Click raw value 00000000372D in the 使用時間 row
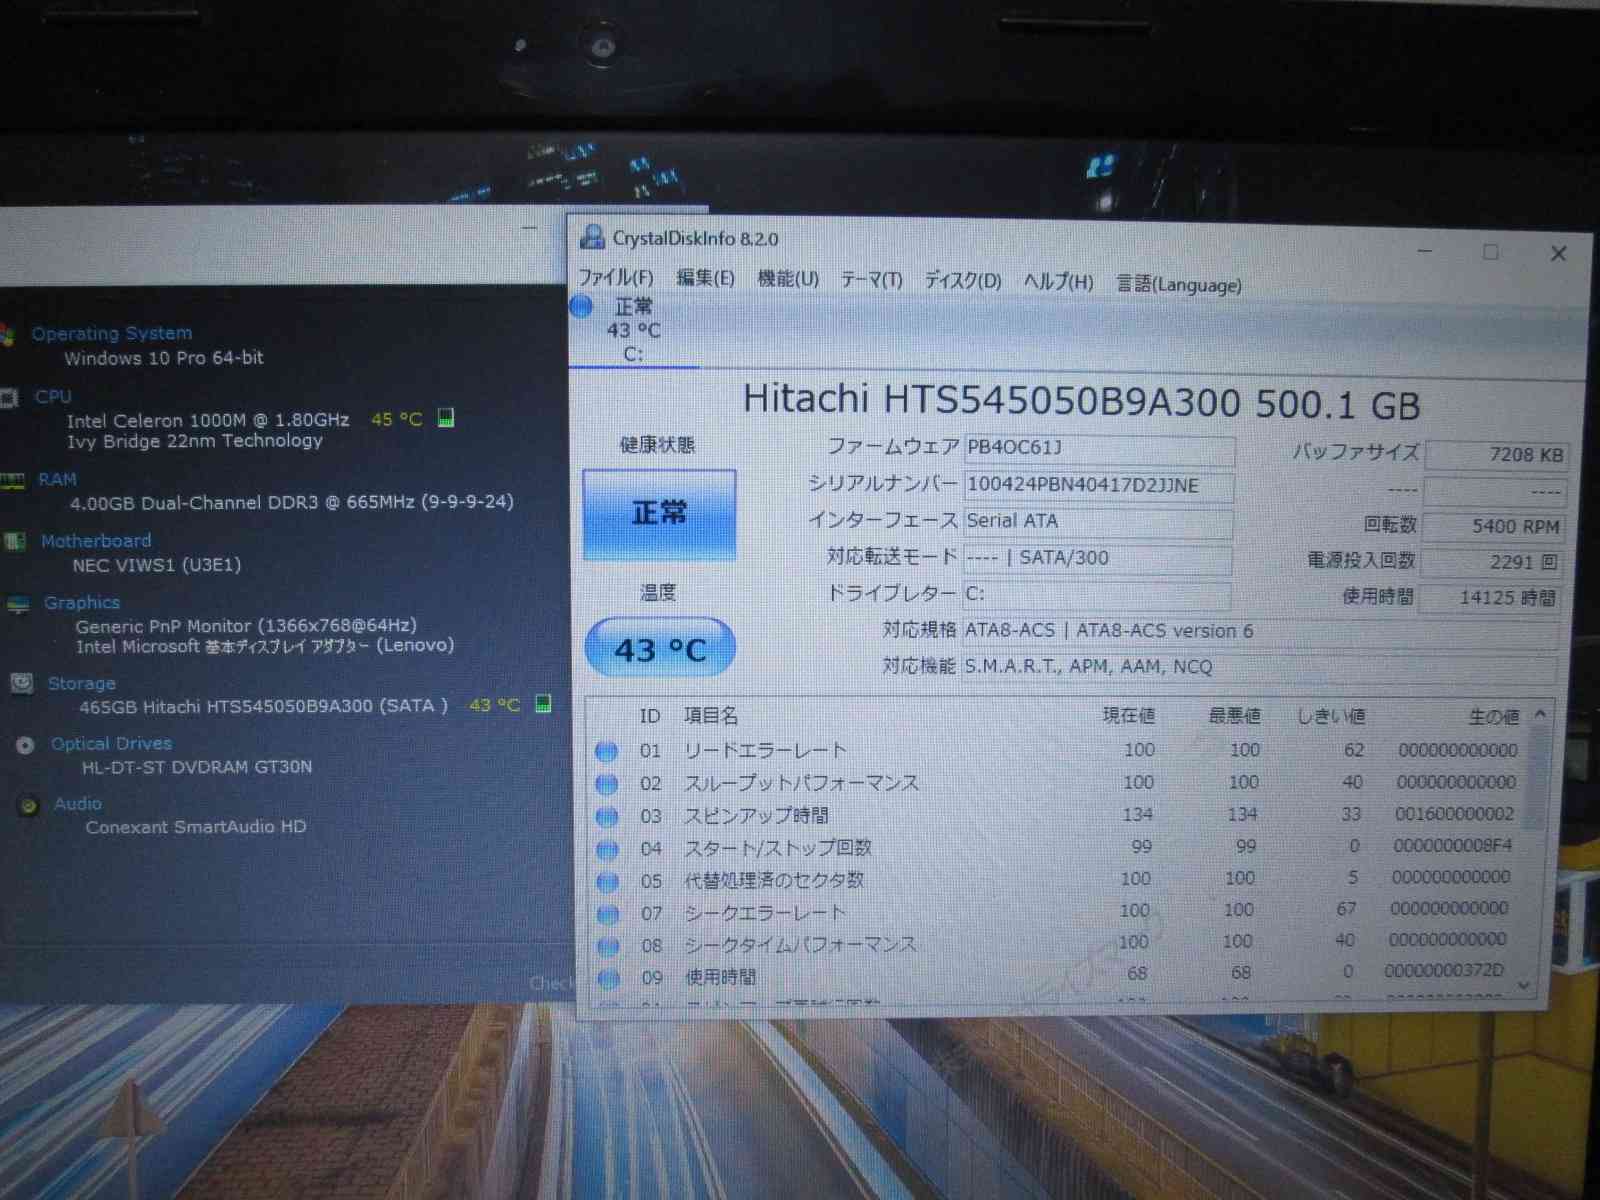The image size is (1600, 1200). click(x=1444, y=971)
